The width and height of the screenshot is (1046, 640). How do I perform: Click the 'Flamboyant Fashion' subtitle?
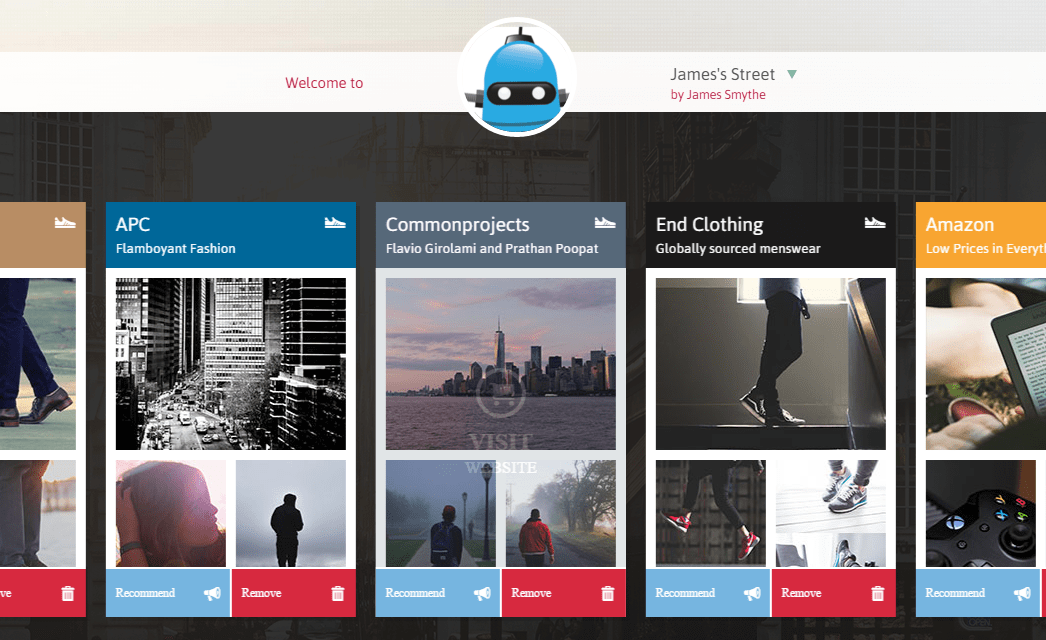tap(175, 248)
